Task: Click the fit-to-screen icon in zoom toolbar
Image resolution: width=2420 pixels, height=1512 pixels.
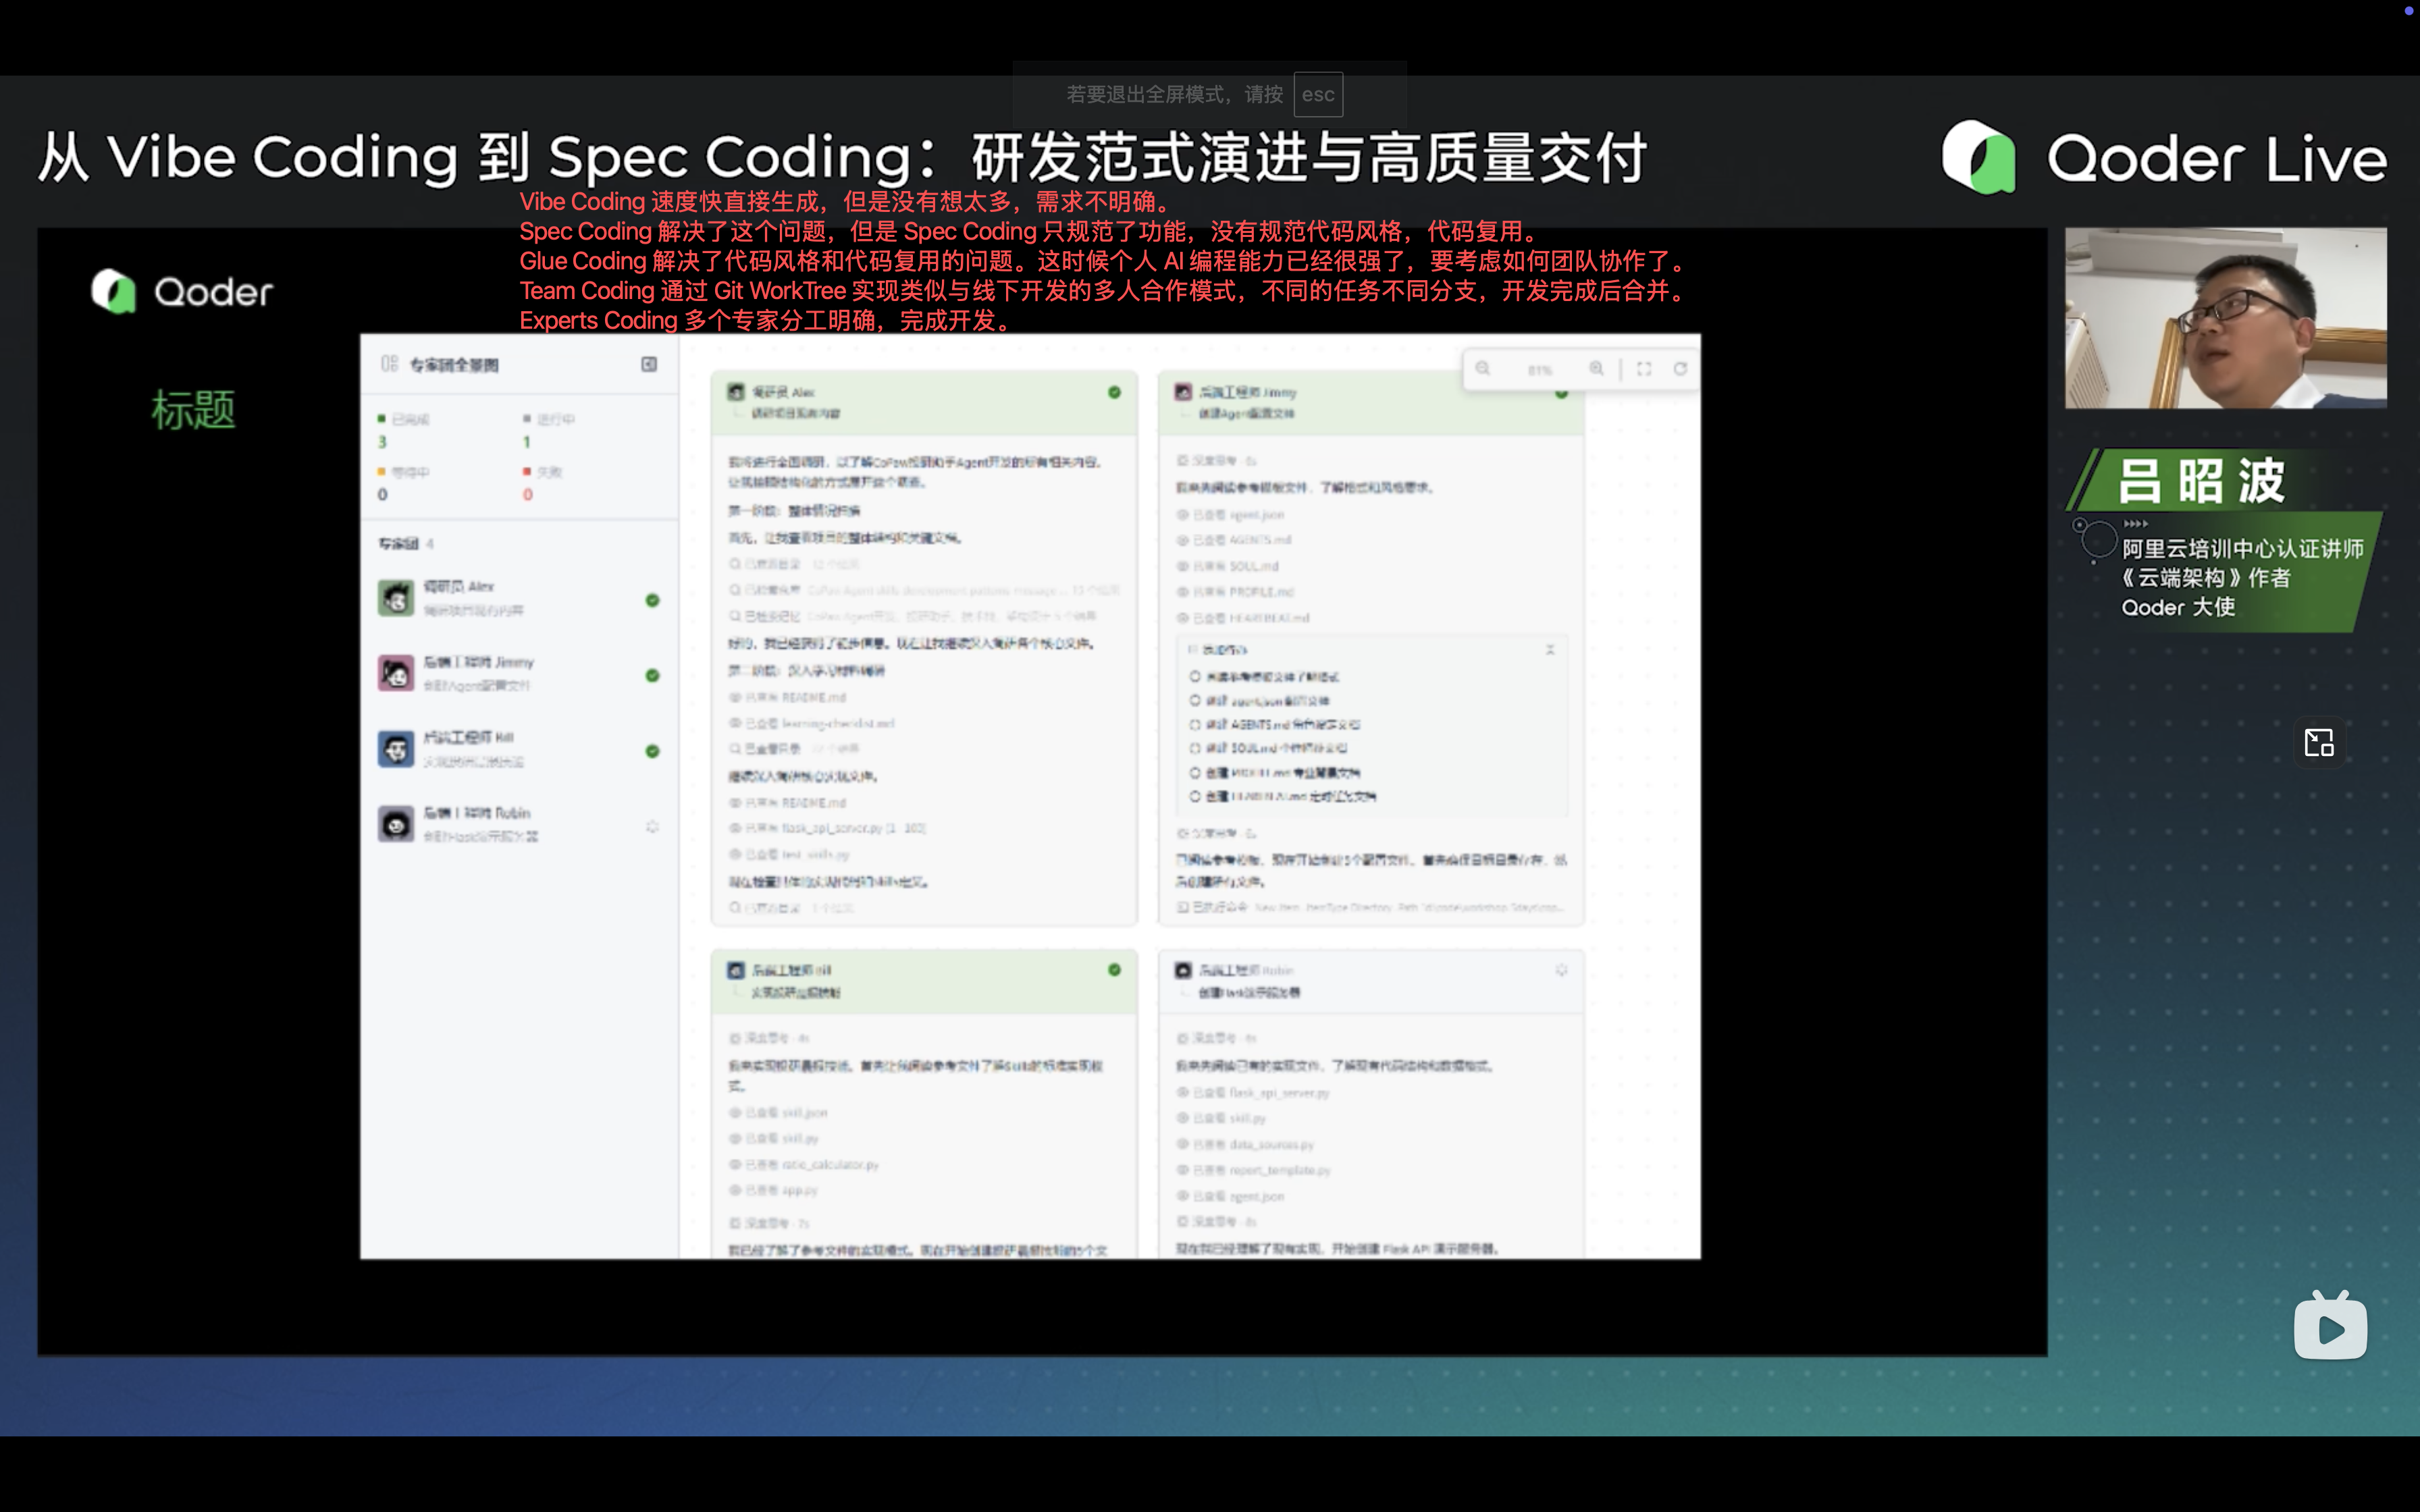Action: tap(1644, 369)
